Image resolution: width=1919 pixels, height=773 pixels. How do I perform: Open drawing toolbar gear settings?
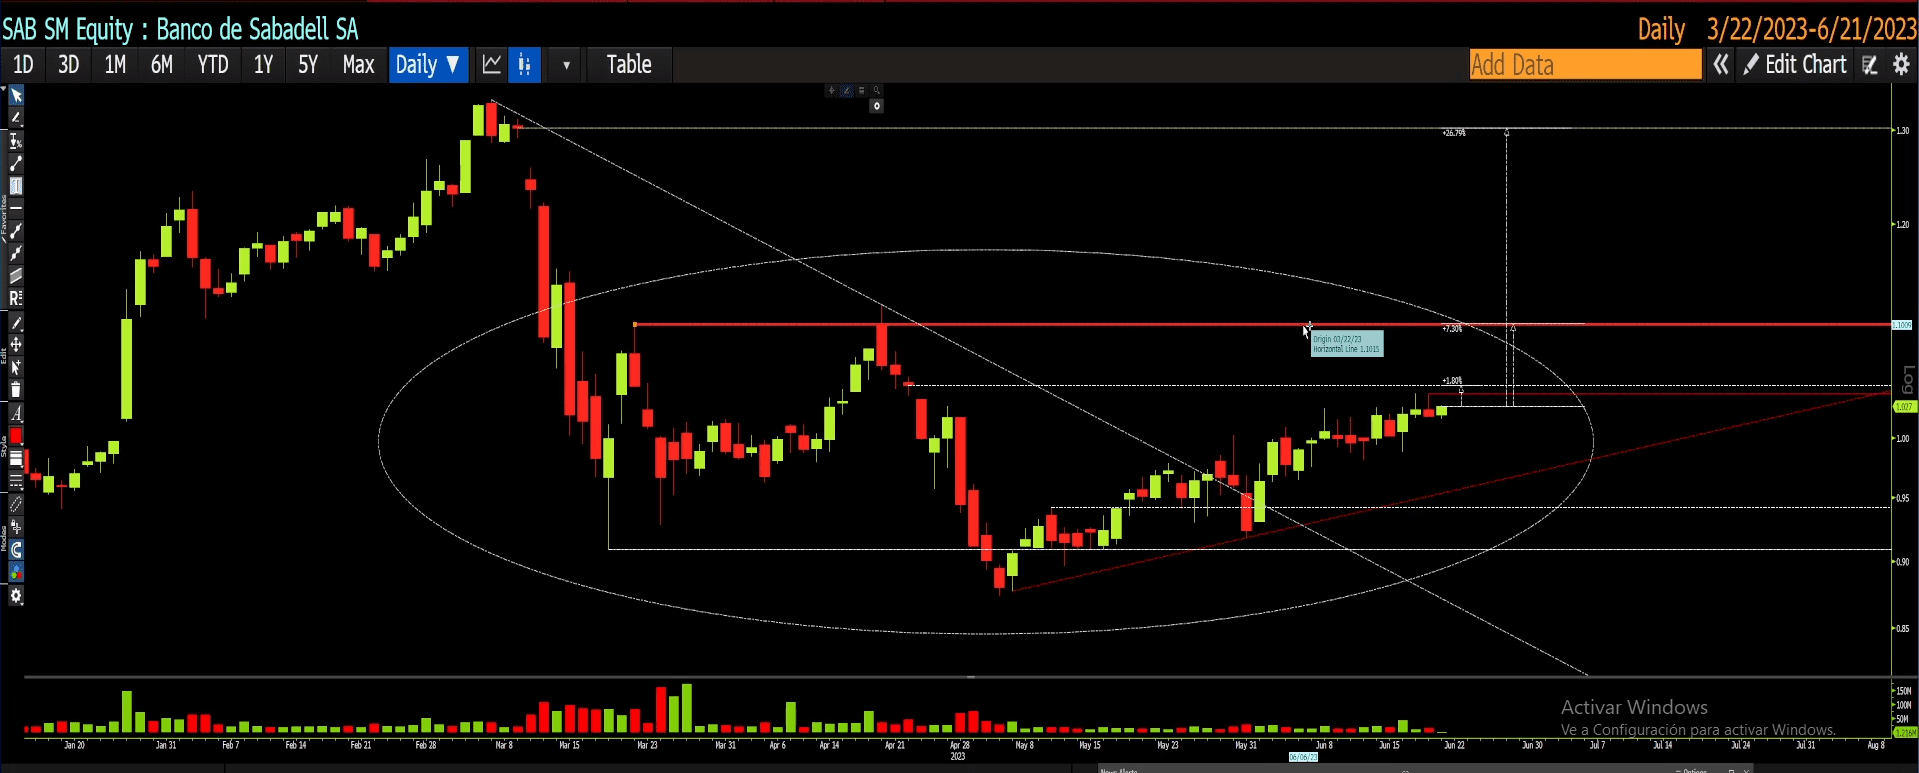tap(16, 596)
